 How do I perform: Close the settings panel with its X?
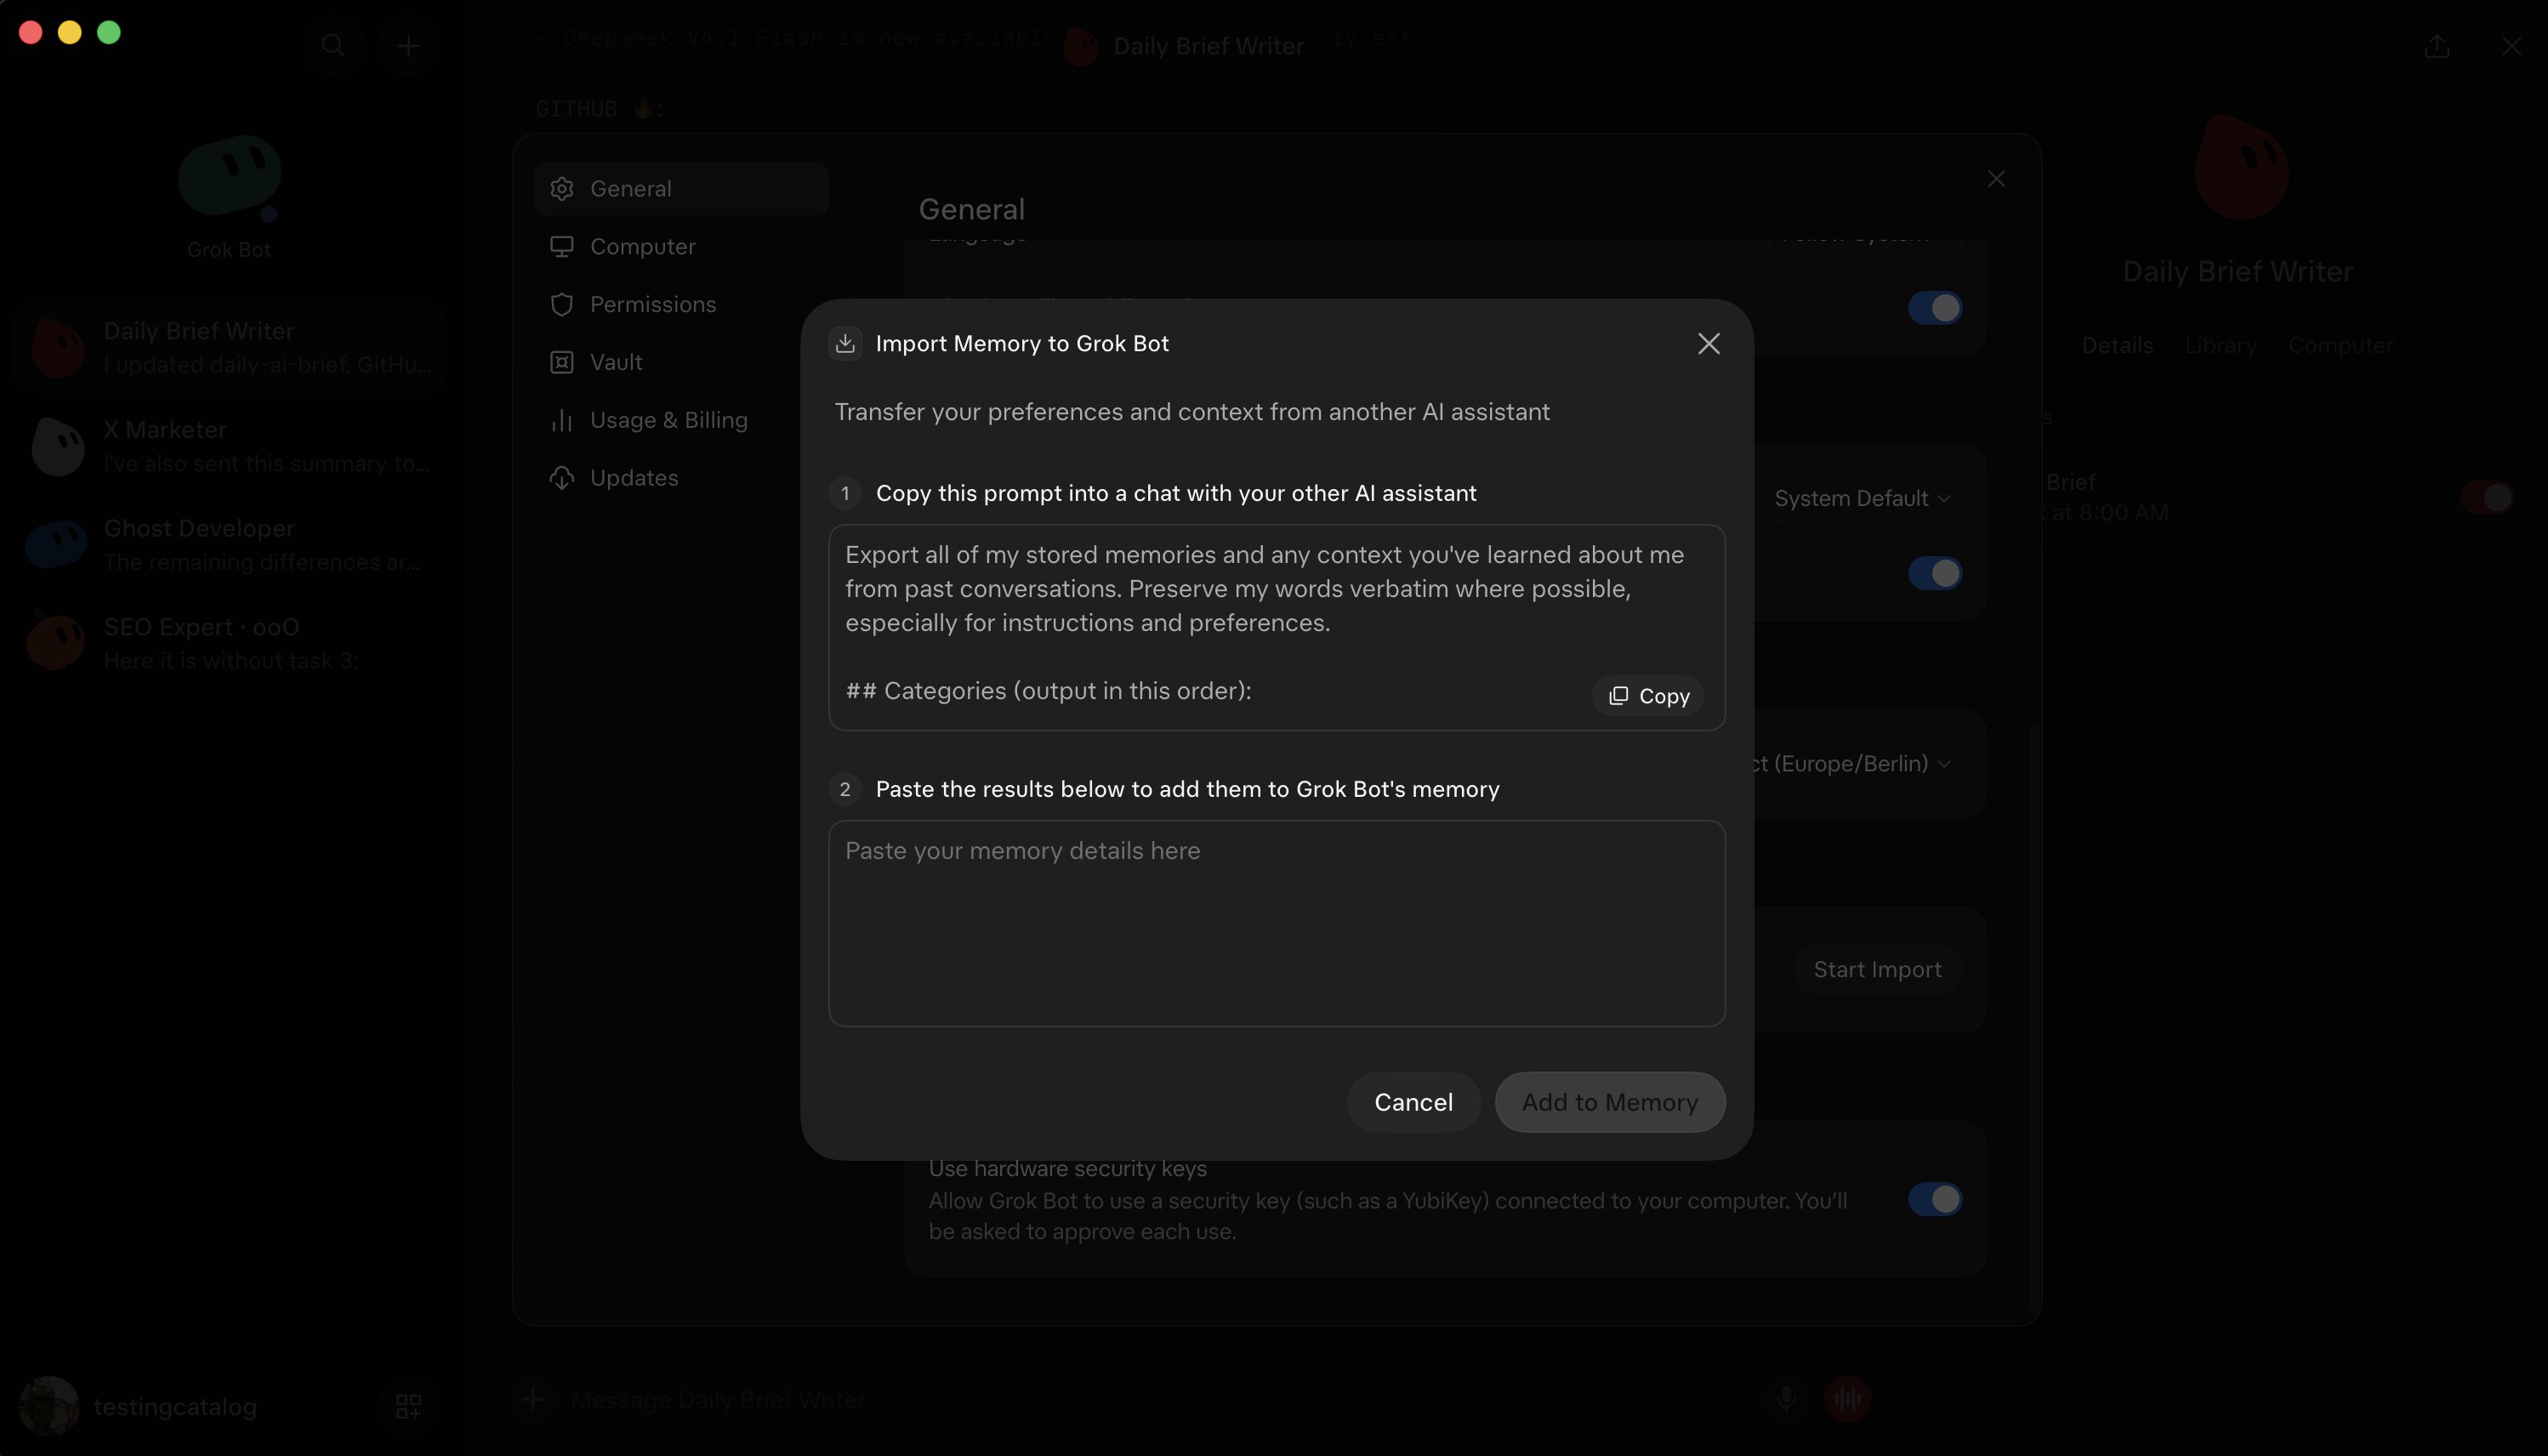pos(1996,179)
